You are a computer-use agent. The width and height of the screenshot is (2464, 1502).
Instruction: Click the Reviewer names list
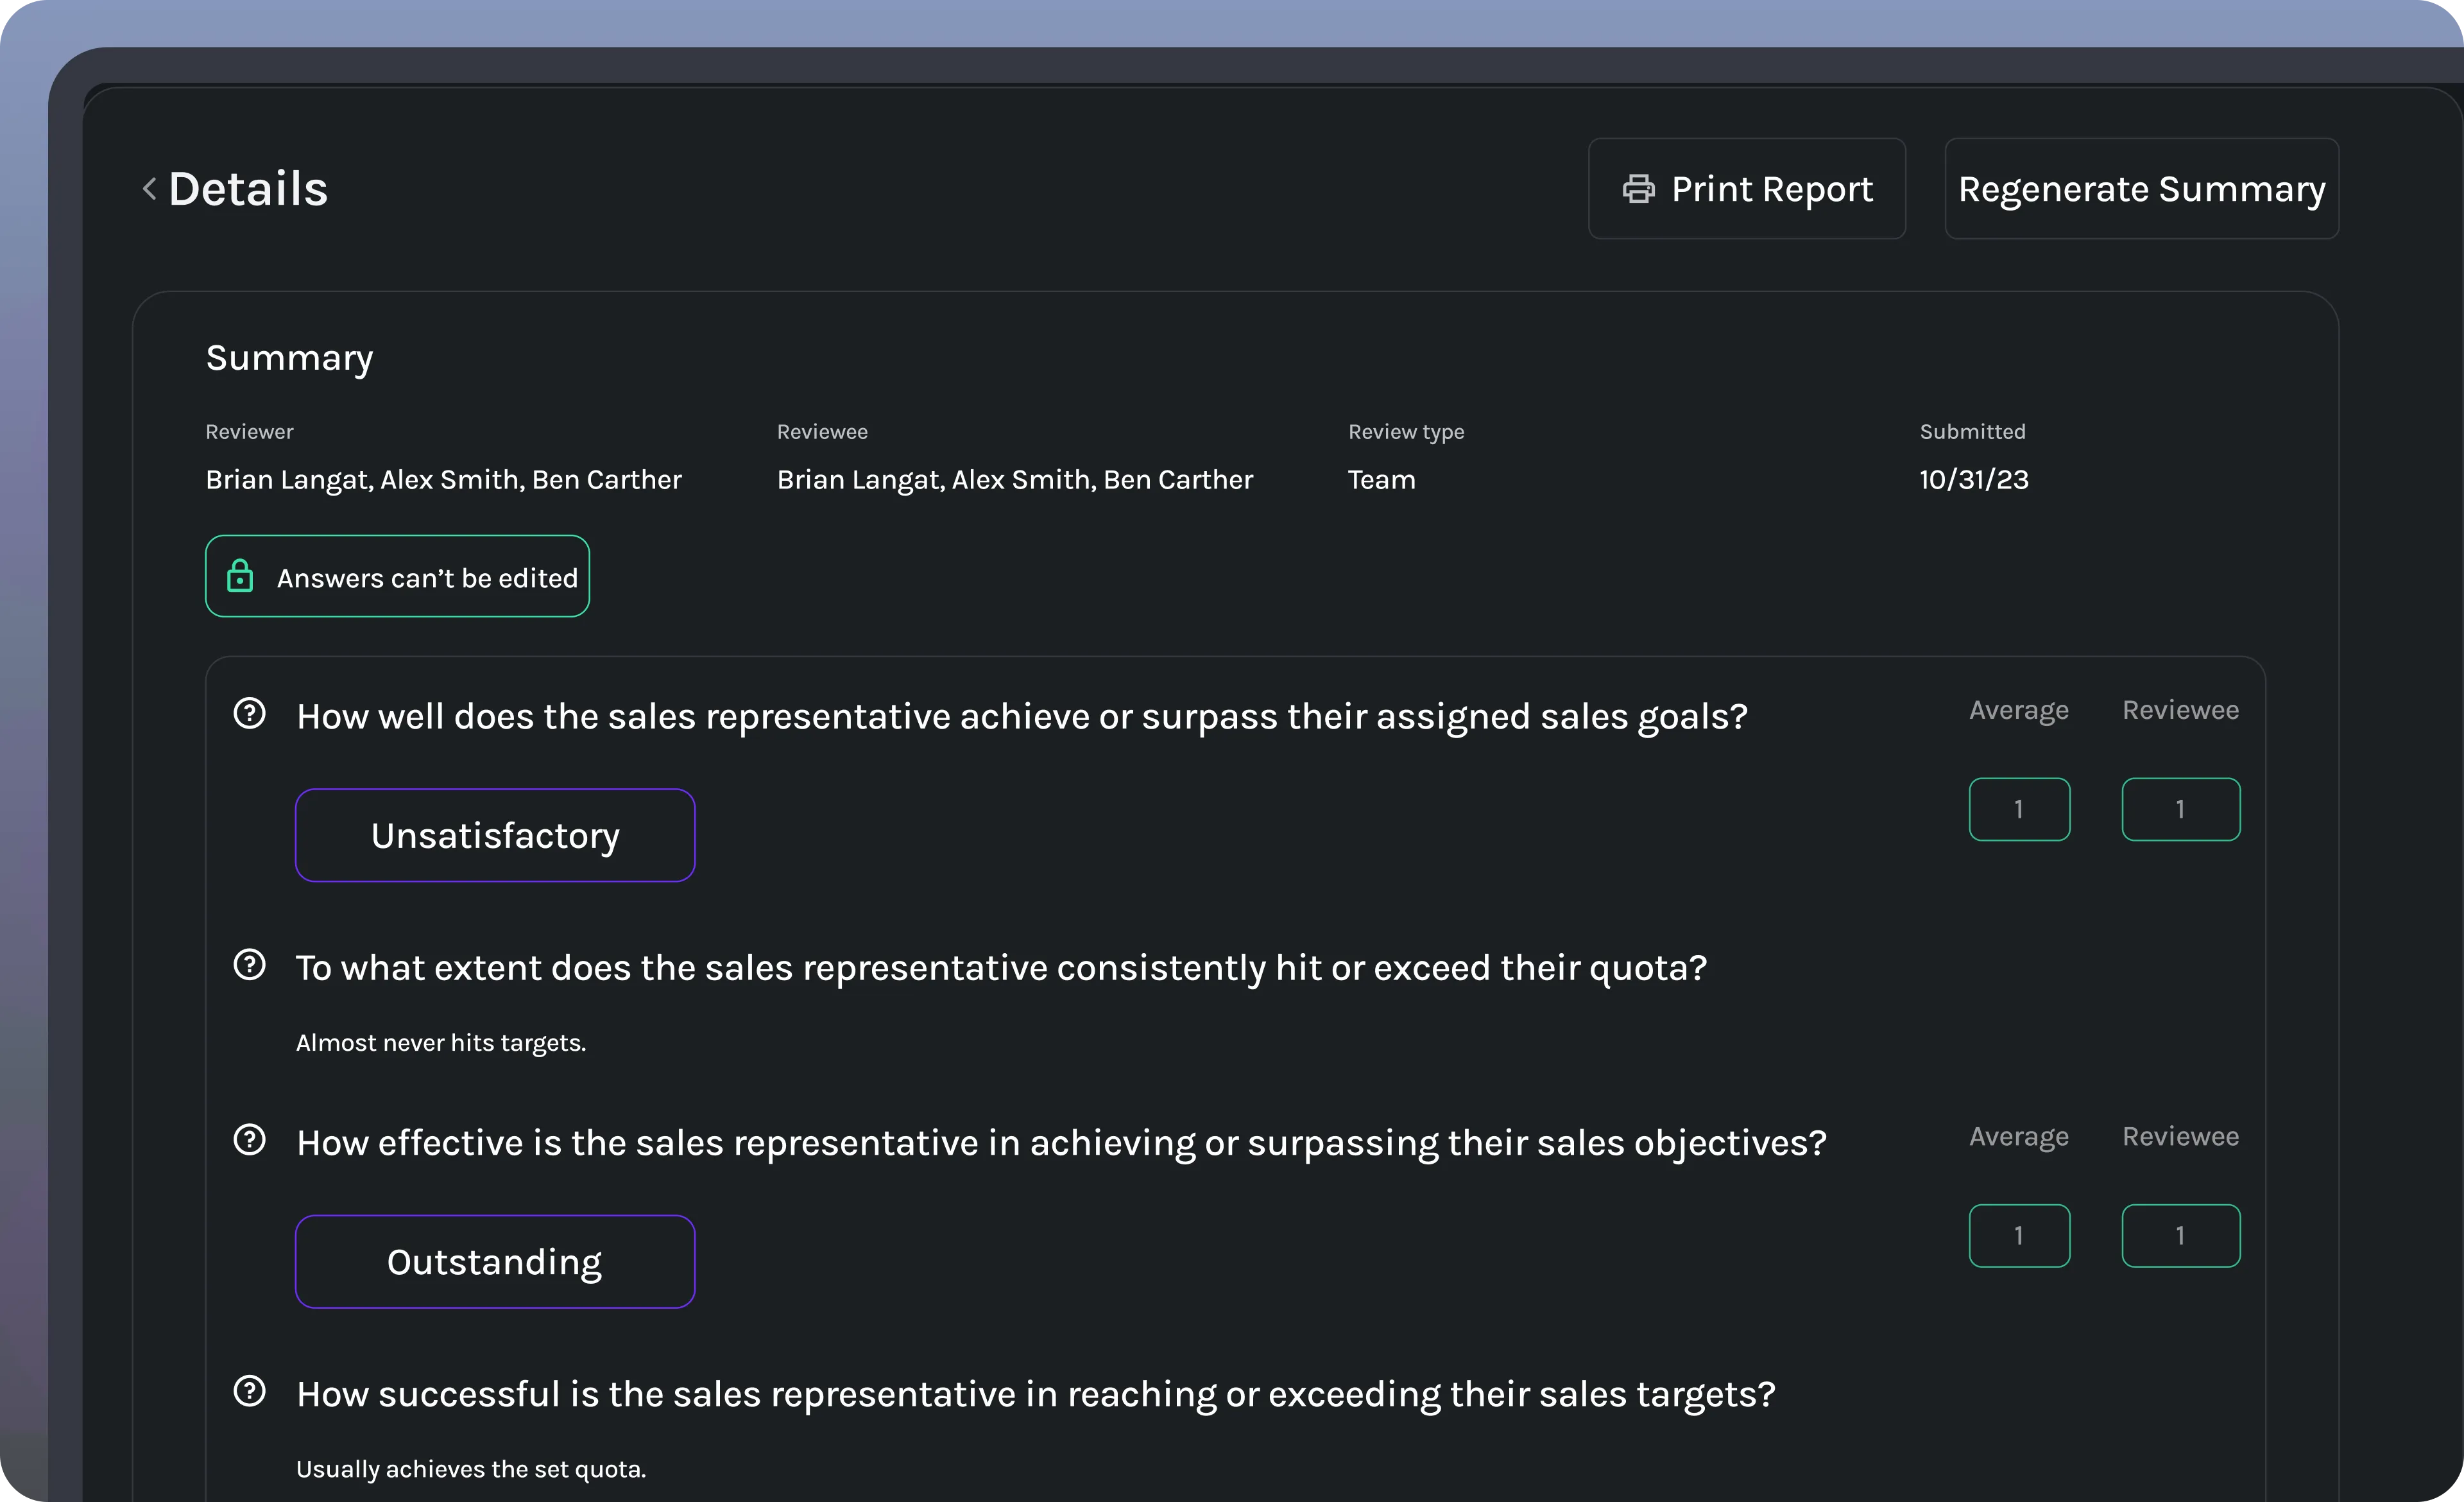[x=443, y=480]
